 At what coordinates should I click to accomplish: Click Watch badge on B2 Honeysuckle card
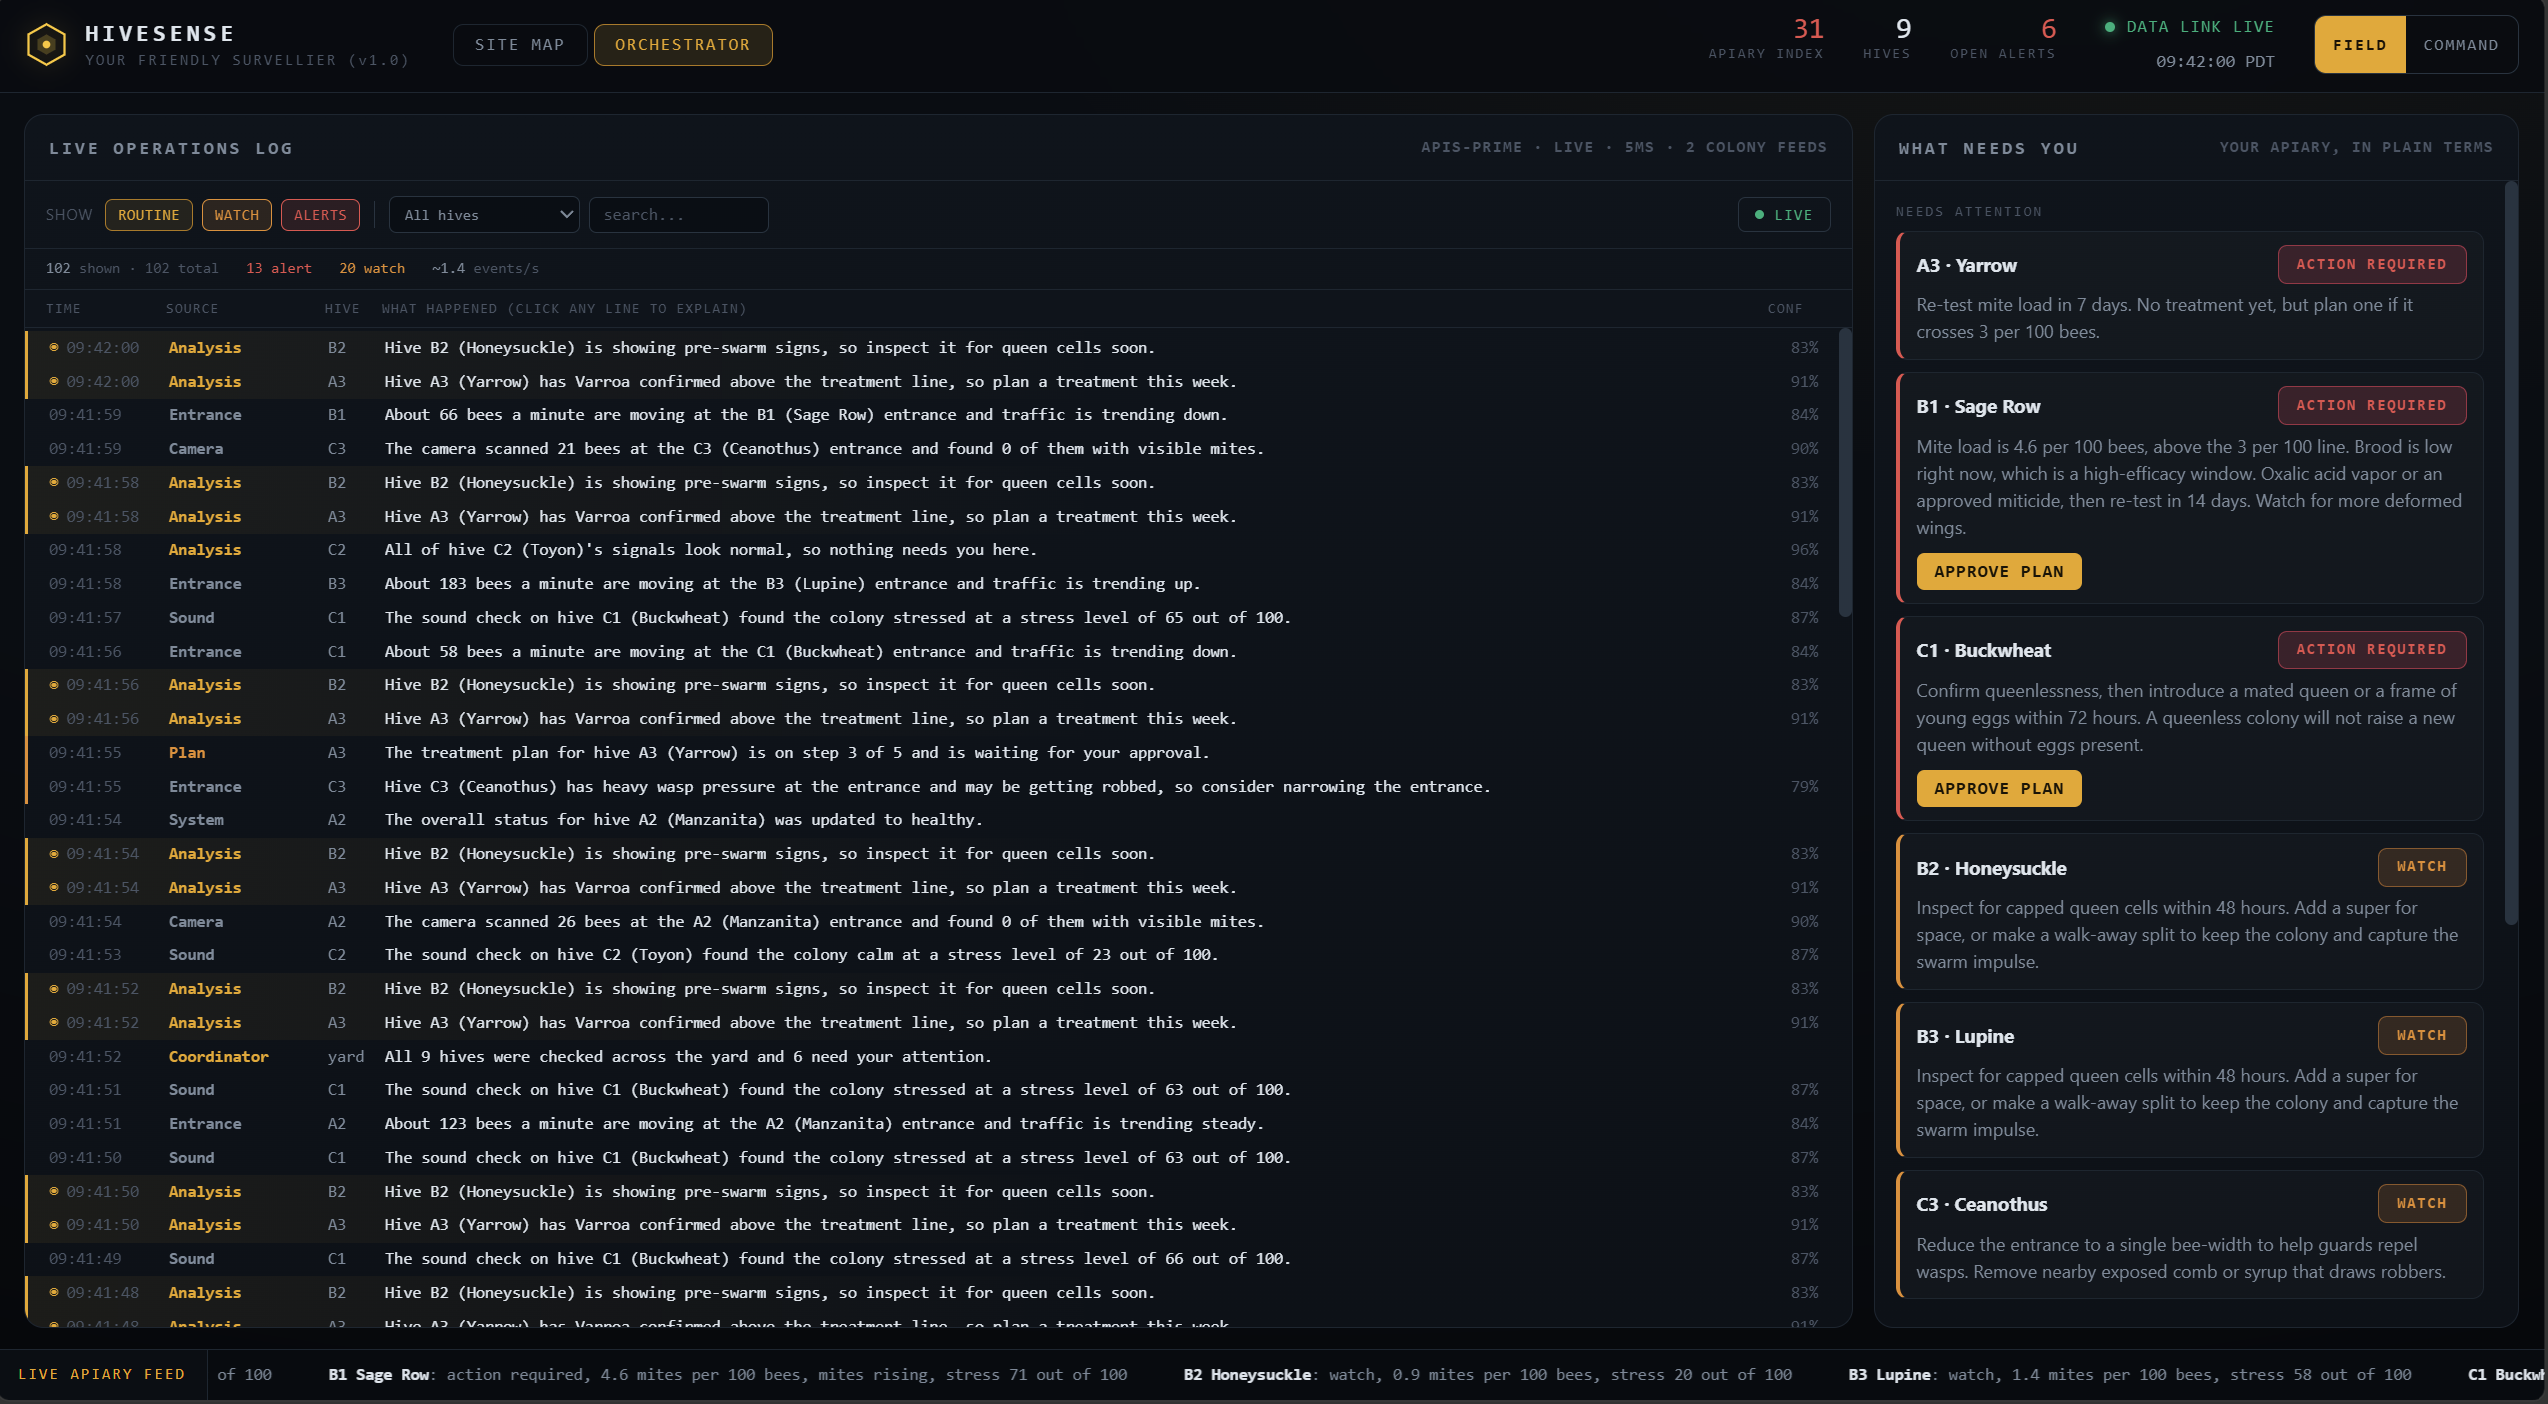(x=2421, y=867)
